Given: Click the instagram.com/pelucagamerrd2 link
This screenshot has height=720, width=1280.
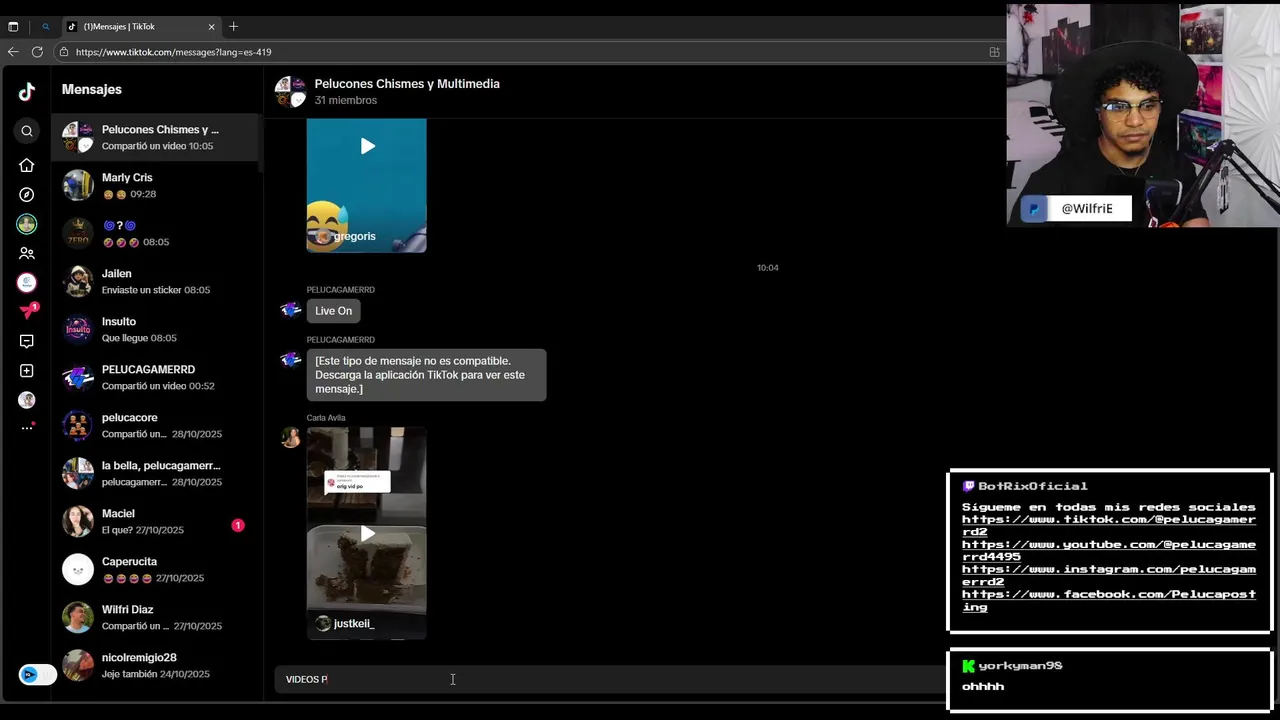Looking at the screenshot, I should [x=1109, y=576].
